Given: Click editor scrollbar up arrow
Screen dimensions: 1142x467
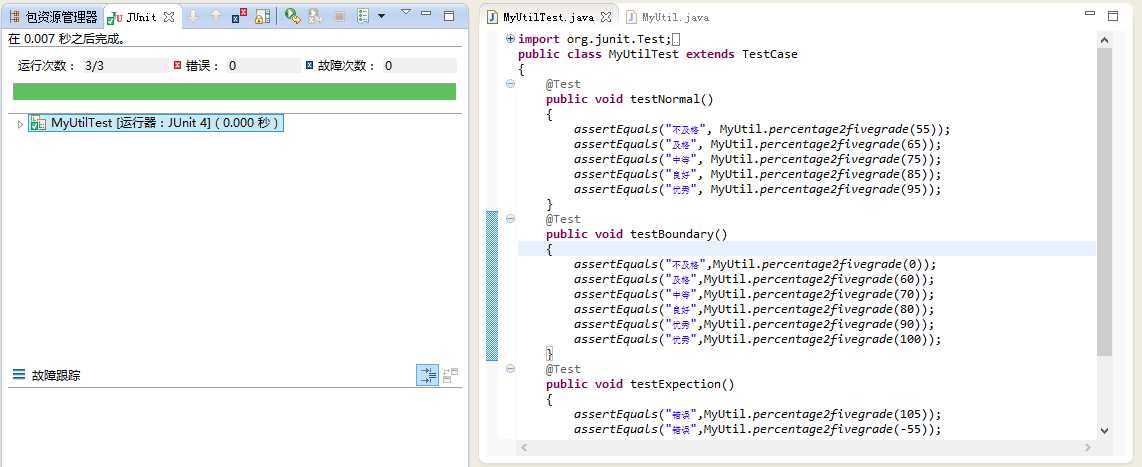Looking at the screenshot, I should click(1104, 40).
